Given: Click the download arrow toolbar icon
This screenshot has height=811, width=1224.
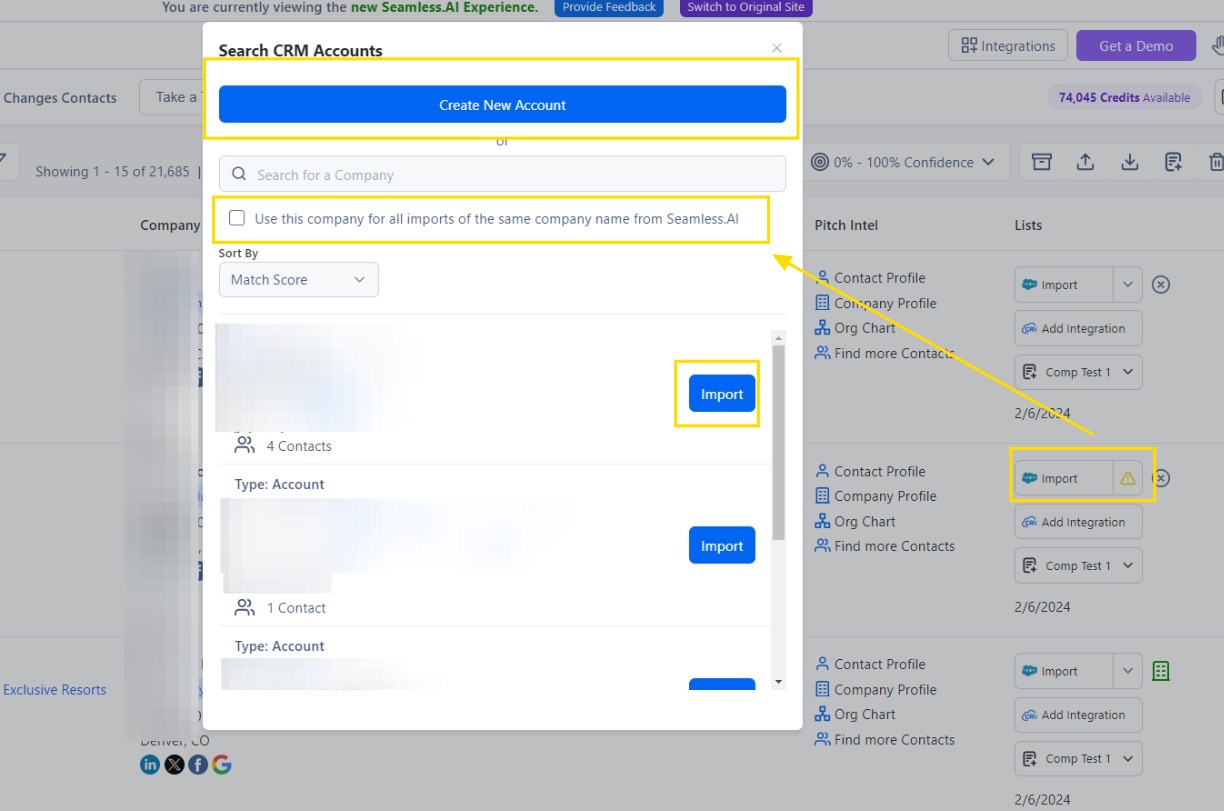Looking at the screenshot, I should (1130, 162).
